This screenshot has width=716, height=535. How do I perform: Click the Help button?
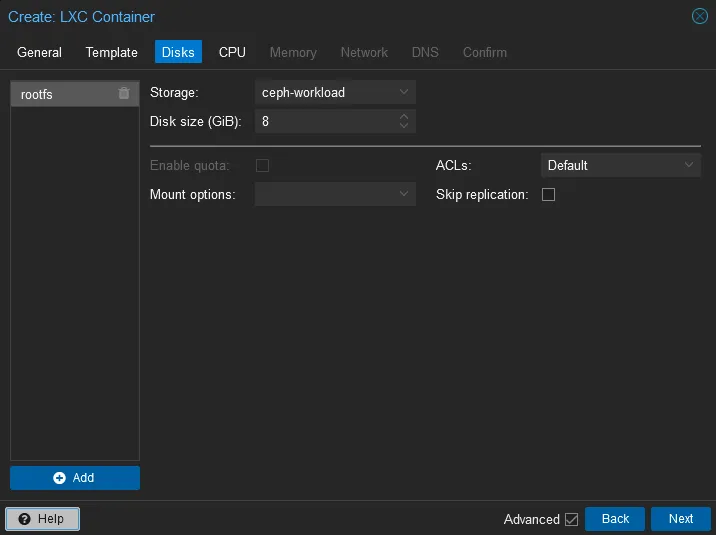coord(42,519)
